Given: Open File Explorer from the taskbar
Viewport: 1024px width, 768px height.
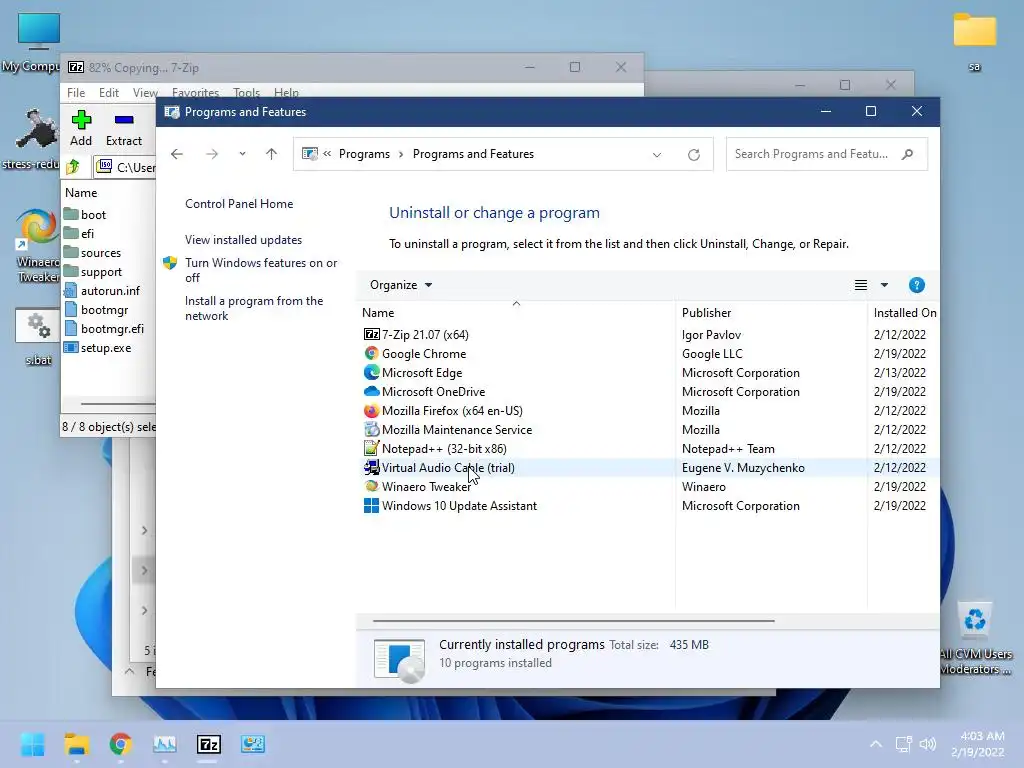Looking at the screenshot, I should coord(76,744).
